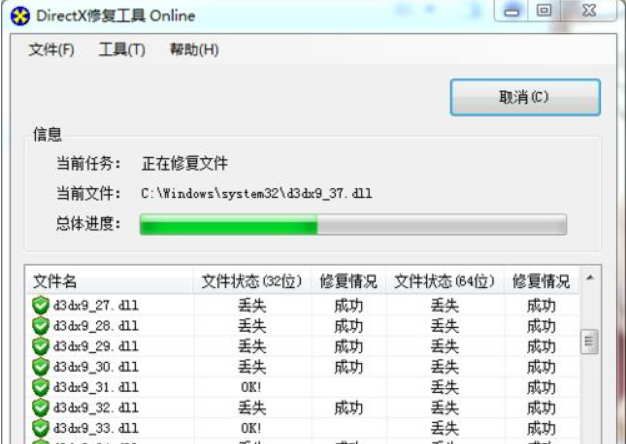Click the DirectX repair tool title icon
Screen dimensions: 626x444
20,16
